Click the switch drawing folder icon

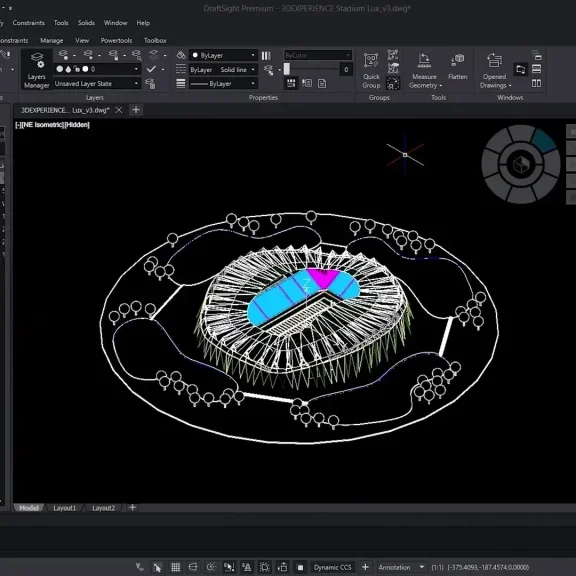tap(520, 69)
